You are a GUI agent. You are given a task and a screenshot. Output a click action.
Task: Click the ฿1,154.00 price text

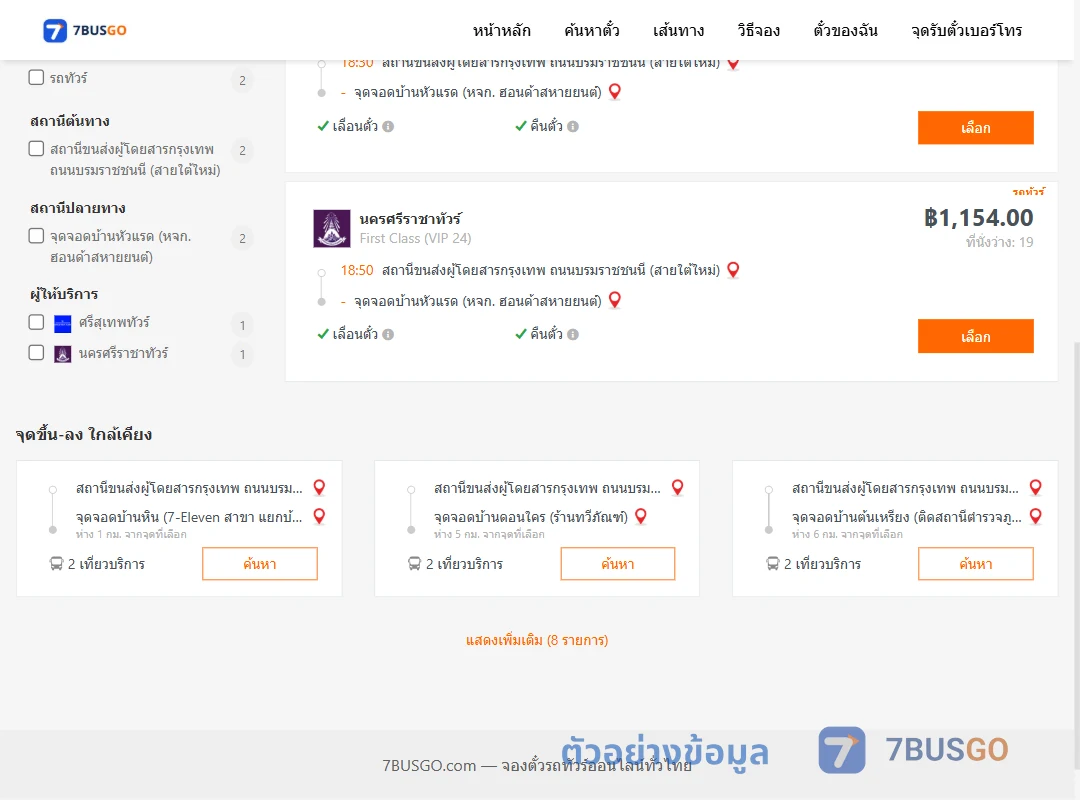click(978, 218)
